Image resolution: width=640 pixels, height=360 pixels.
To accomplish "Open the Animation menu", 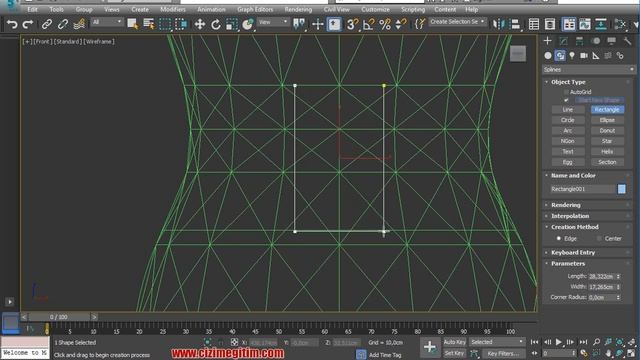I will click(x=211, y=9).
